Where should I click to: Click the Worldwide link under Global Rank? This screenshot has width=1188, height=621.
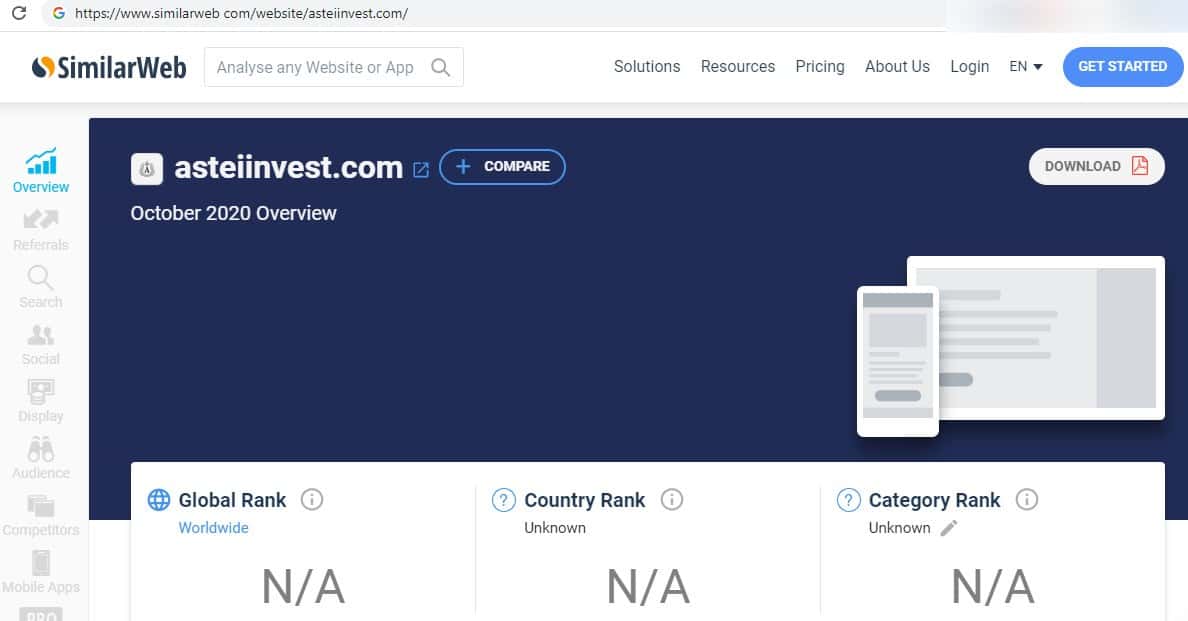(213, 528)
